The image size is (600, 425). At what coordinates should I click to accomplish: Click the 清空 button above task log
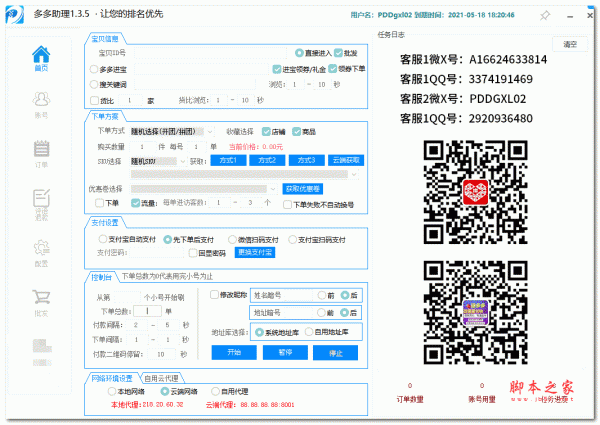(570, 44)
